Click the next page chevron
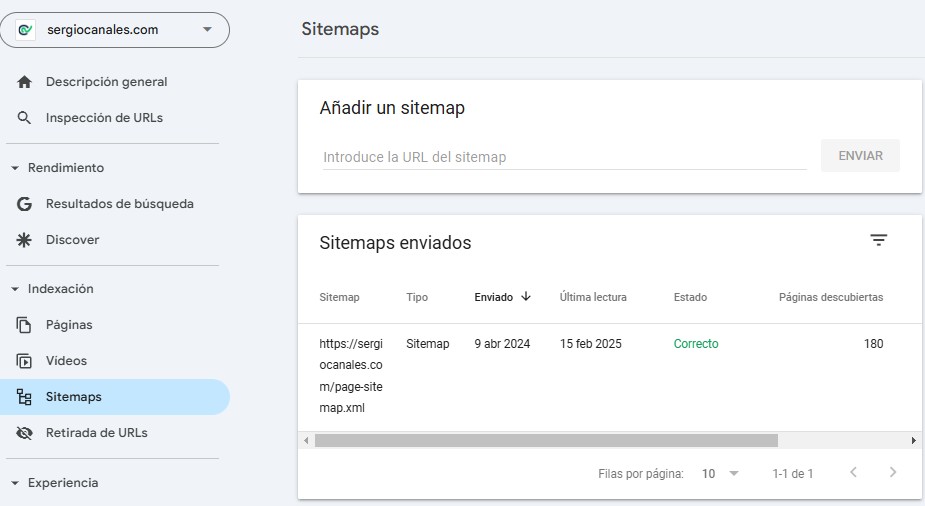This screenshot has width=925, height=506. [893, 472]
